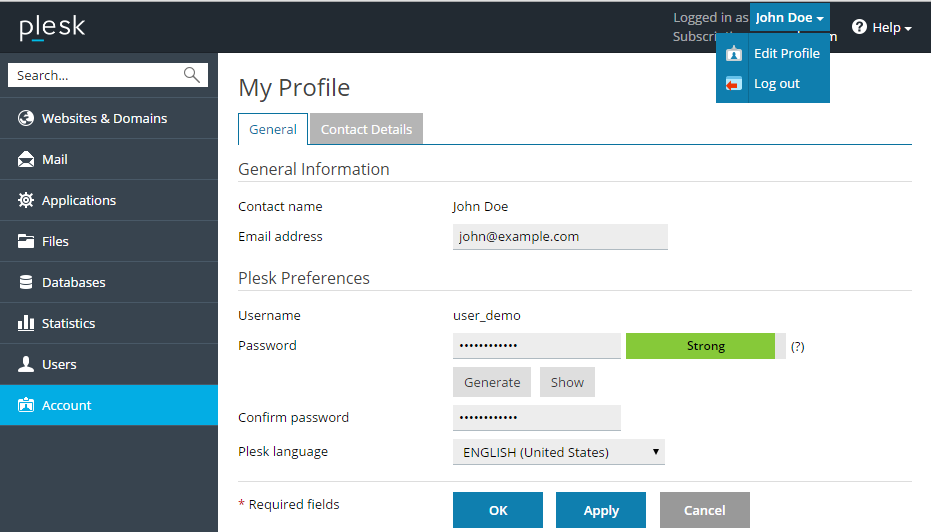Screen dimensions: 931x532
Task: Collapse the John Doe user dropdown
Action: tap(789, 18)
